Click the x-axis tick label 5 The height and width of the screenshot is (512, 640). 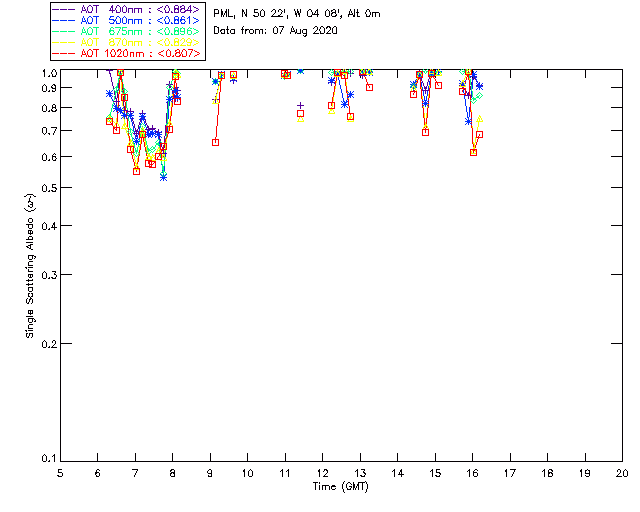pos(60,471)
